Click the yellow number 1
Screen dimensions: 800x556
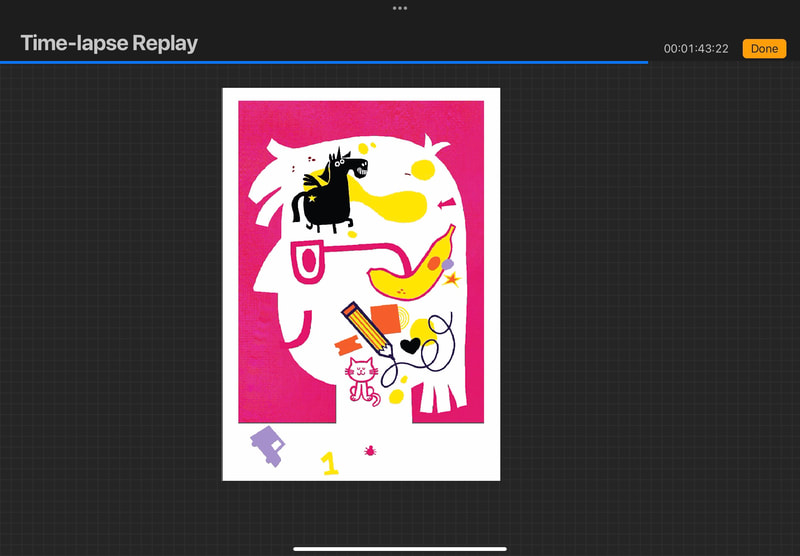click(x=330, y=463)
